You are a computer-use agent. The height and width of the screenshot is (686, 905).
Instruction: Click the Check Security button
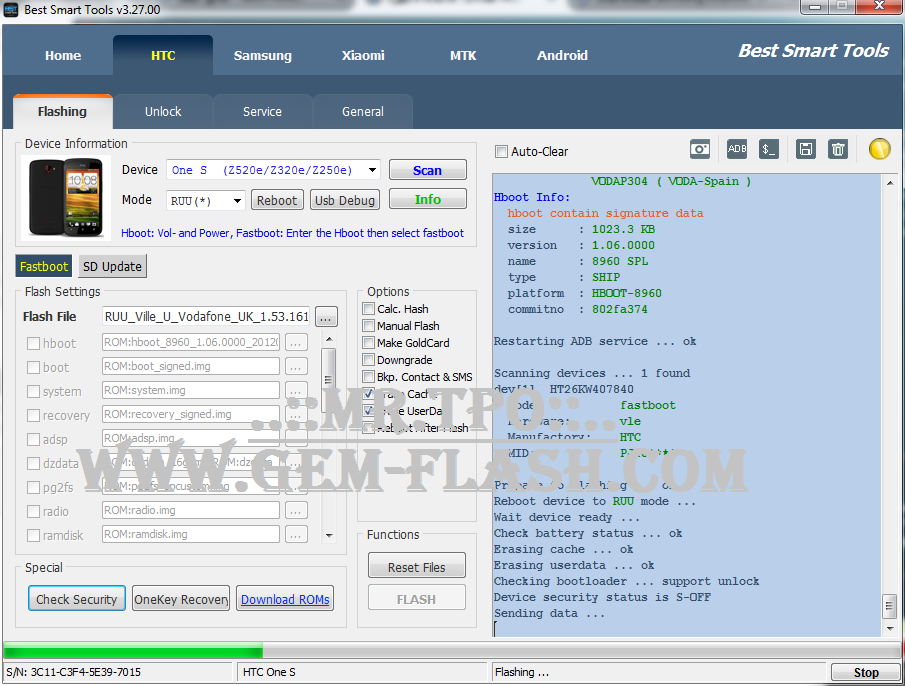[77, 599]
